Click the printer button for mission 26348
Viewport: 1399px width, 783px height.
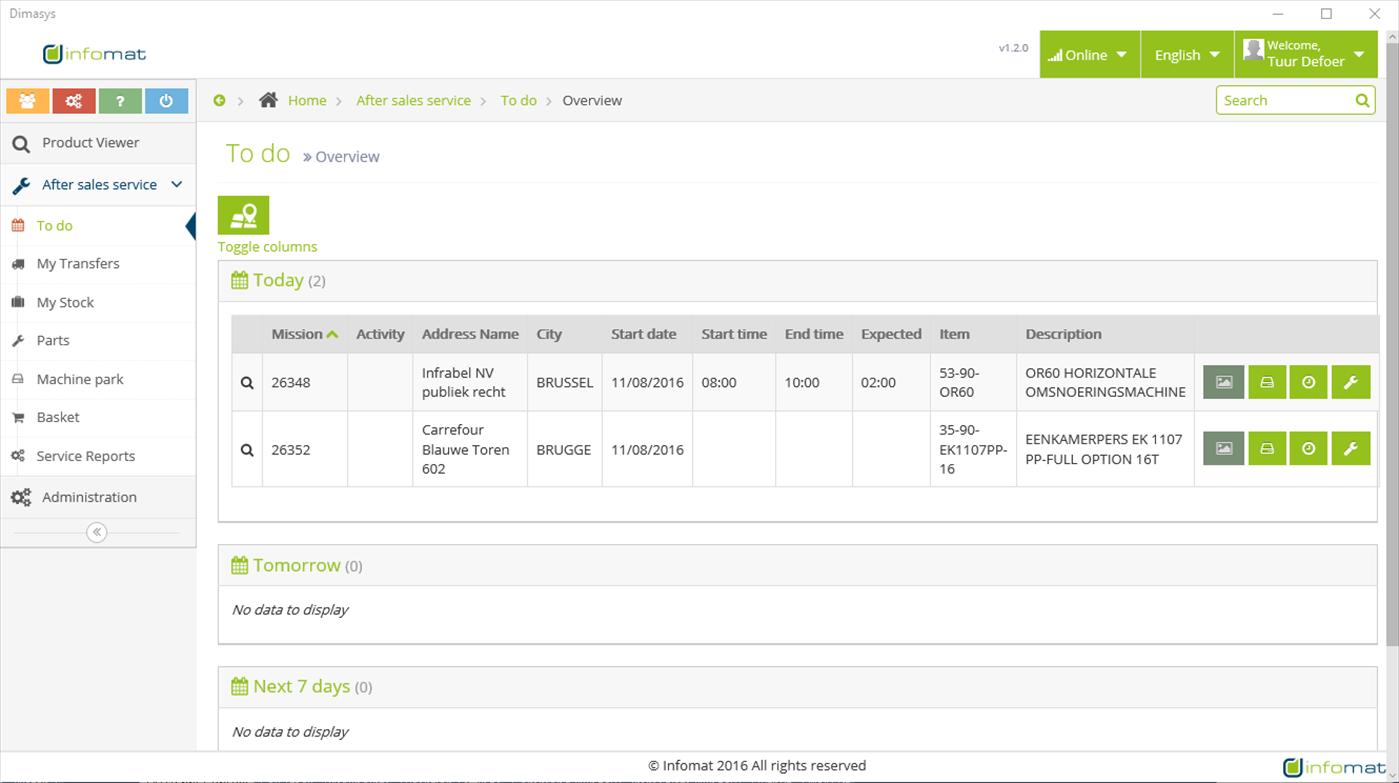coord(1267,382)
